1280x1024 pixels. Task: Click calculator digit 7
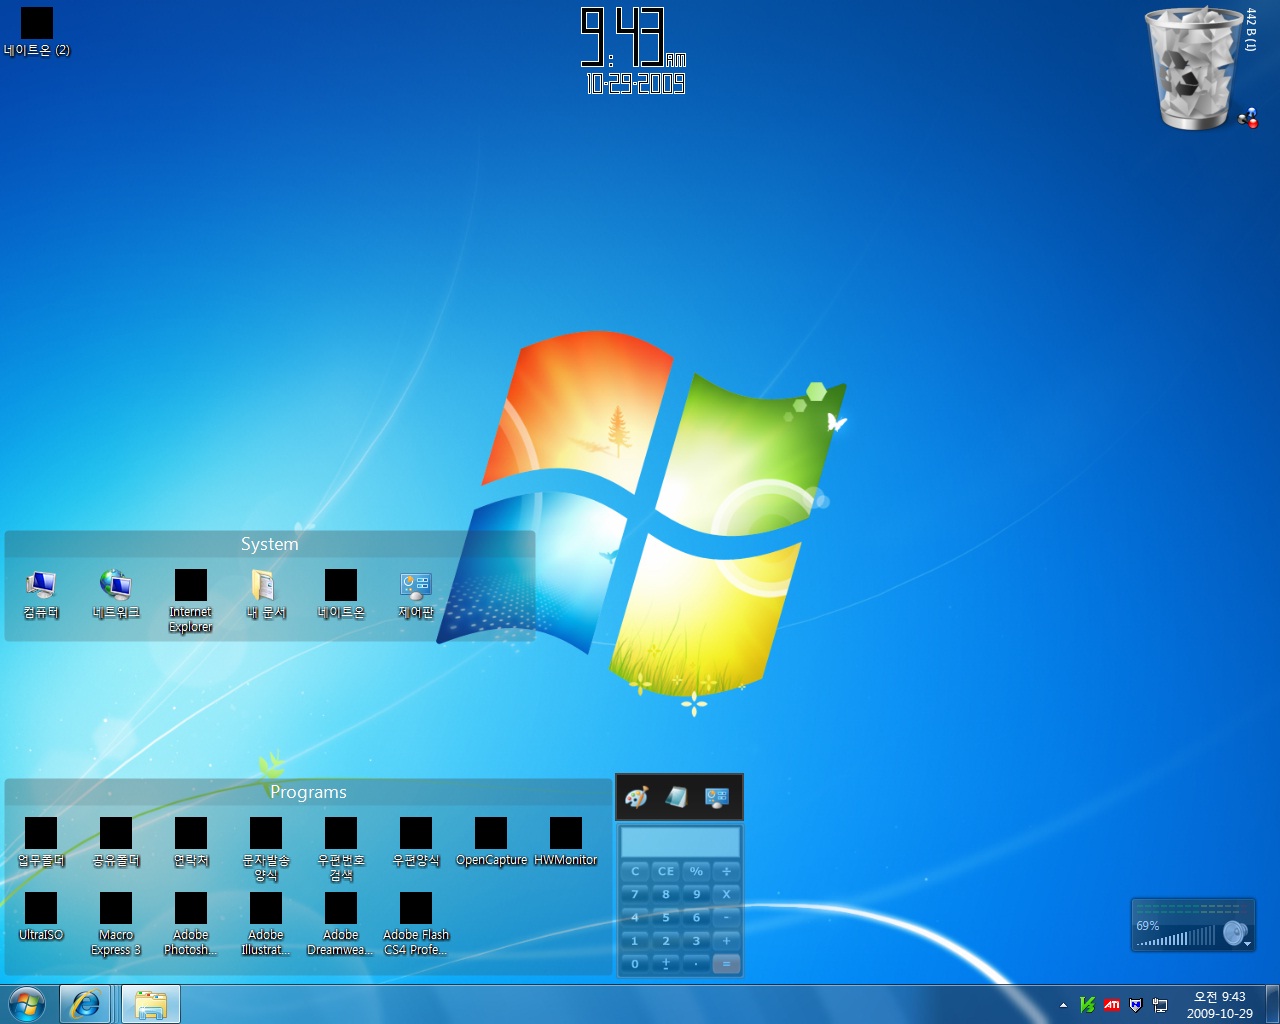(635, 894)
